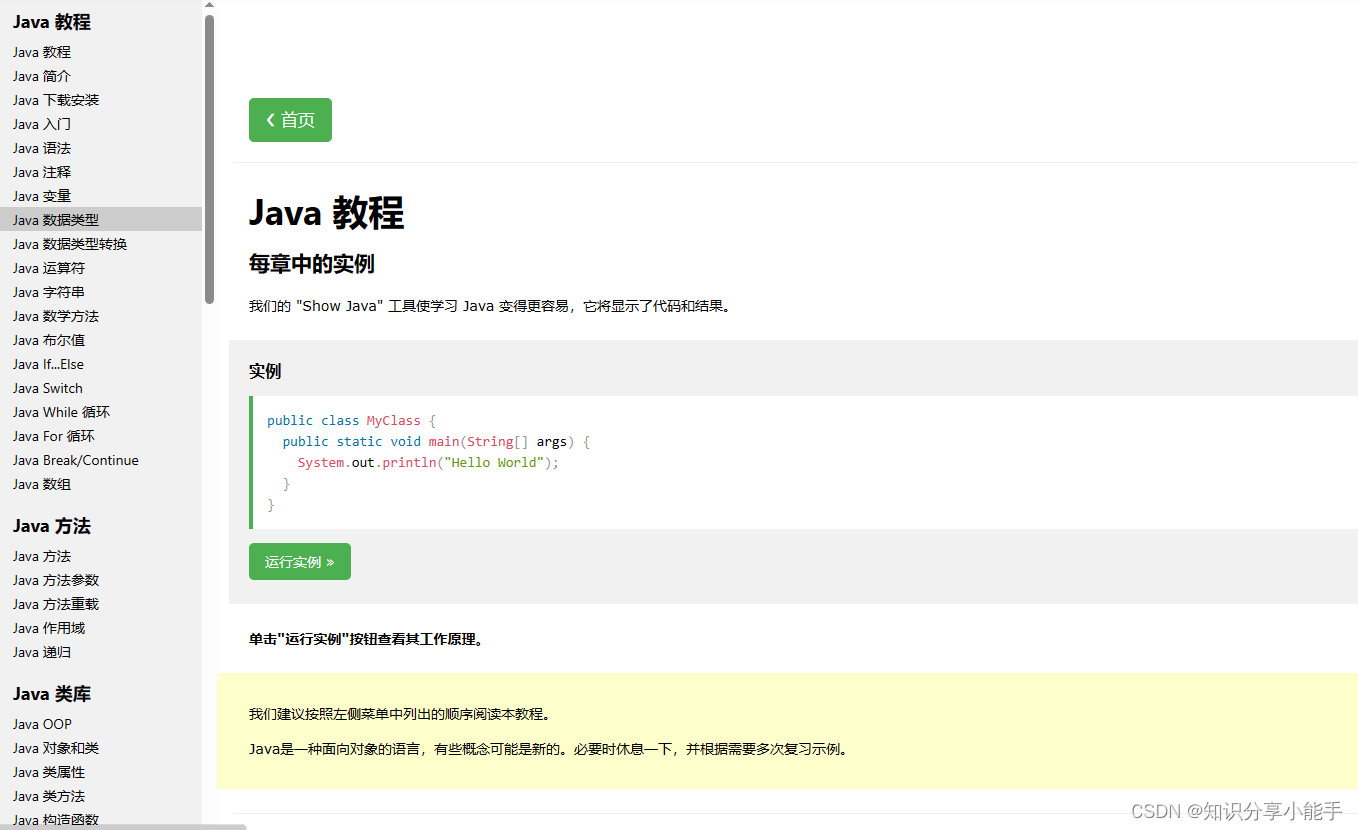Select Java 字符串 in the menu
This screenshot has height=830, width=1358.
click(48, 291)
